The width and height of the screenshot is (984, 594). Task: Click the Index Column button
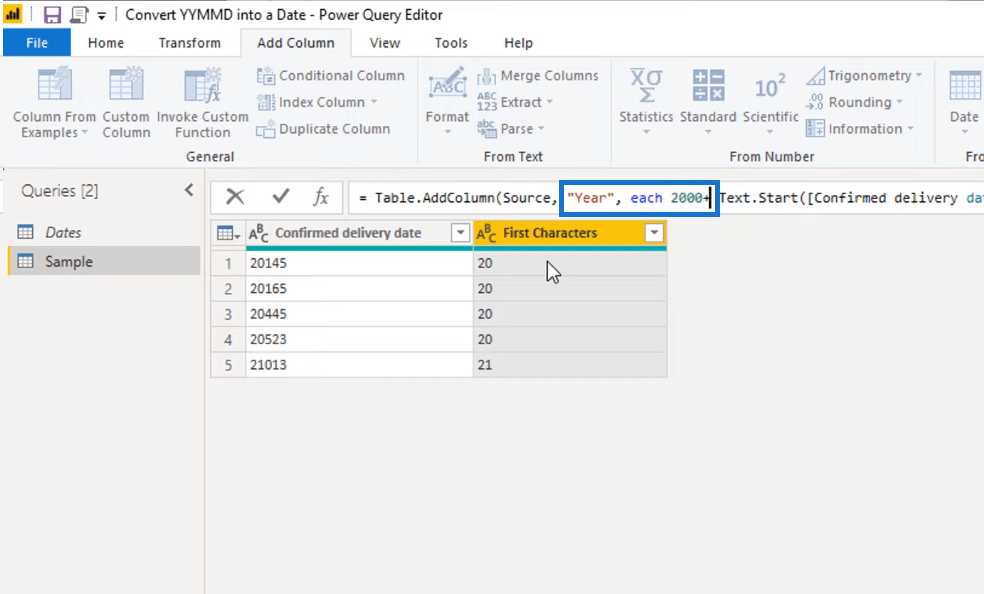pyautogui.click(x=311, y=102)
